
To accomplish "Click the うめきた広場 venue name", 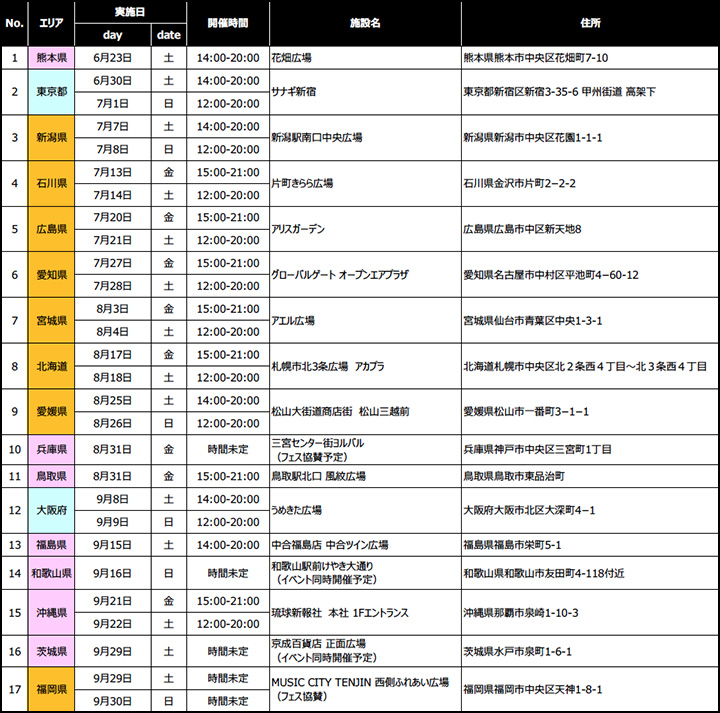I will 297,510.
